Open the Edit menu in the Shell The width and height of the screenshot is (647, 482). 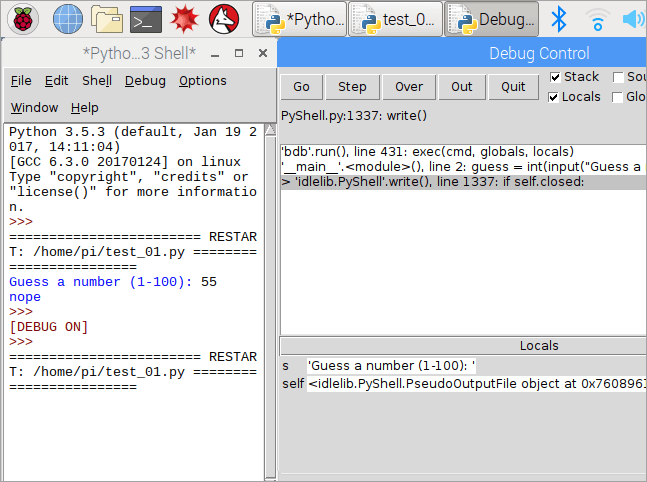pyautogui.click(x=57, y=81)
